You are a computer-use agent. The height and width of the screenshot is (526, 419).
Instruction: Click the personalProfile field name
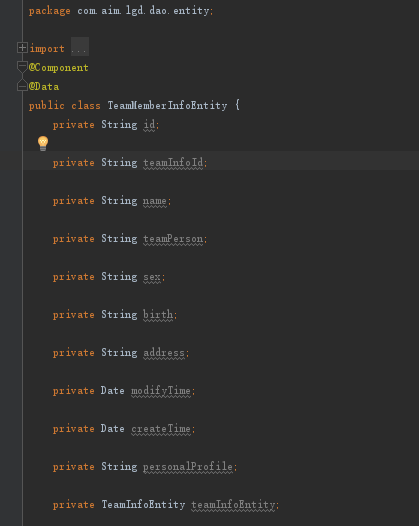(x=188, y=467)
